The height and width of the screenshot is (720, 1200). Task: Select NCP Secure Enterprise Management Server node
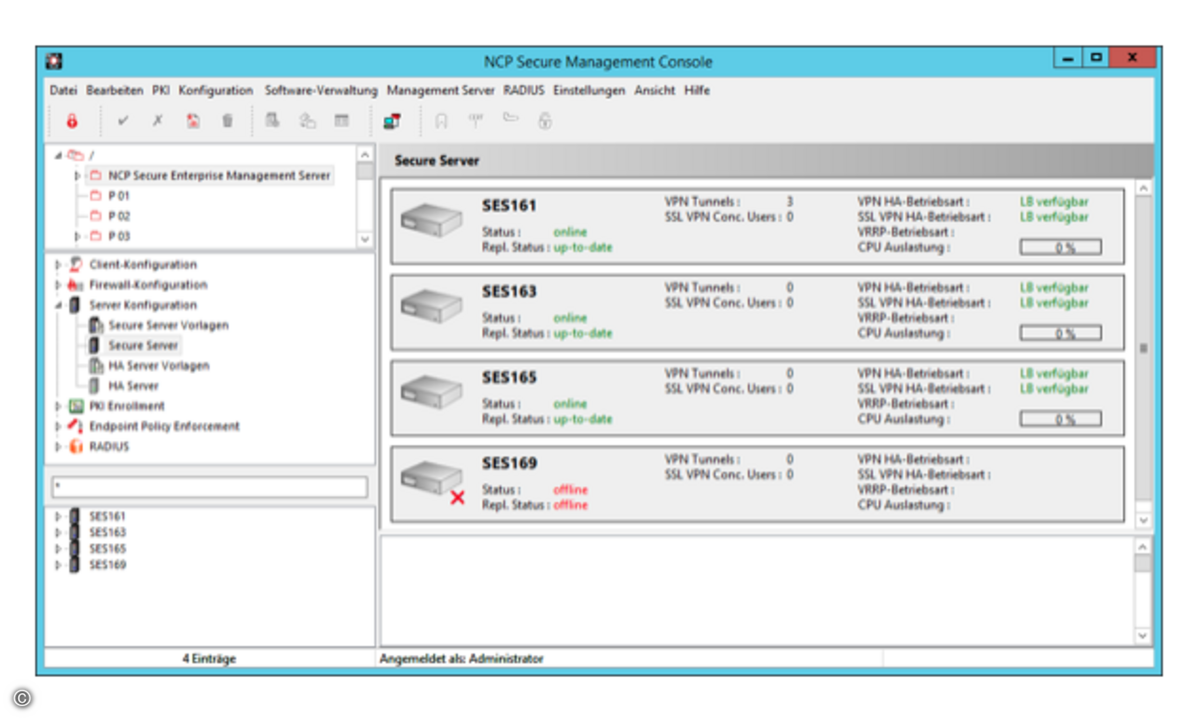(219, 175)
